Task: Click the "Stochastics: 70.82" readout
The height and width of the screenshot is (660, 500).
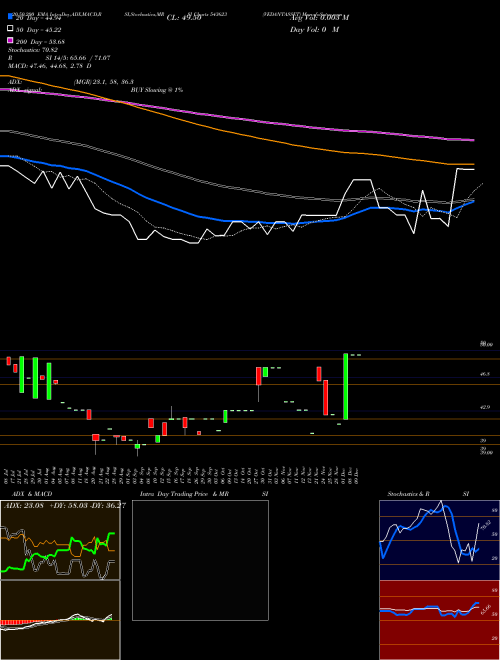Action: click(x=32, y=50)
